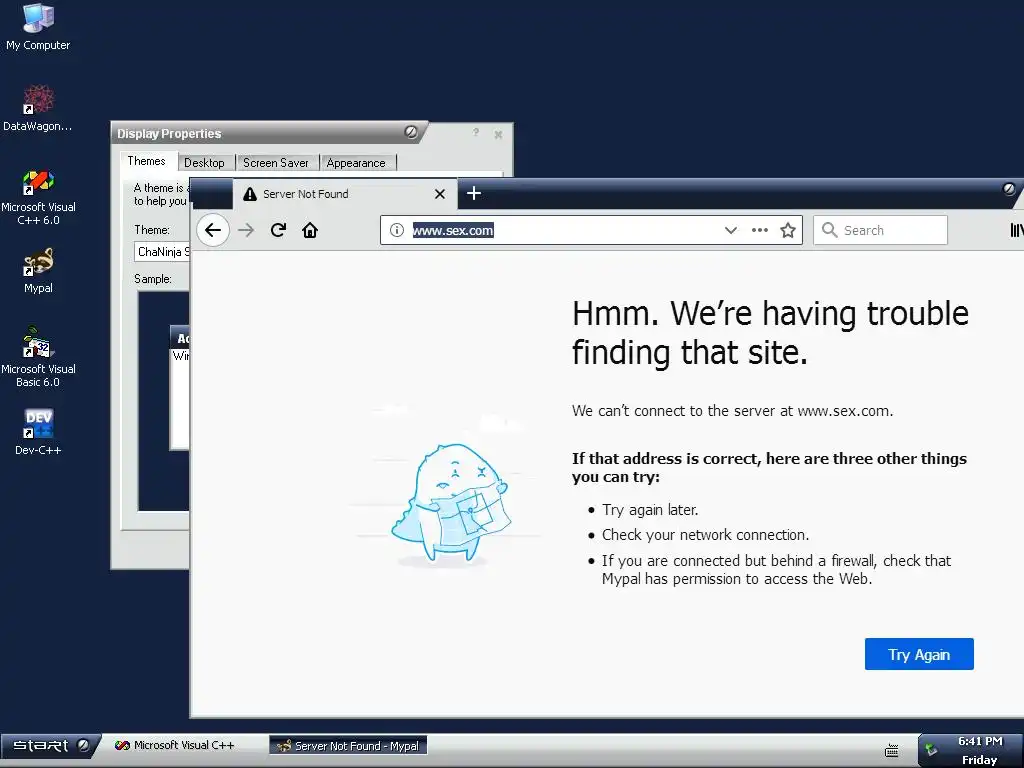Switch to Desktop tab in Display Properties

point(204,163)
